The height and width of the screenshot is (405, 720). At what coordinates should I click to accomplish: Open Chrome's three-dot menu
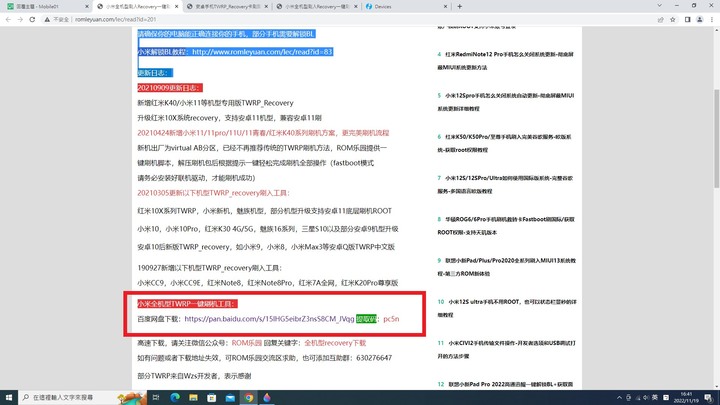point(712,20)
